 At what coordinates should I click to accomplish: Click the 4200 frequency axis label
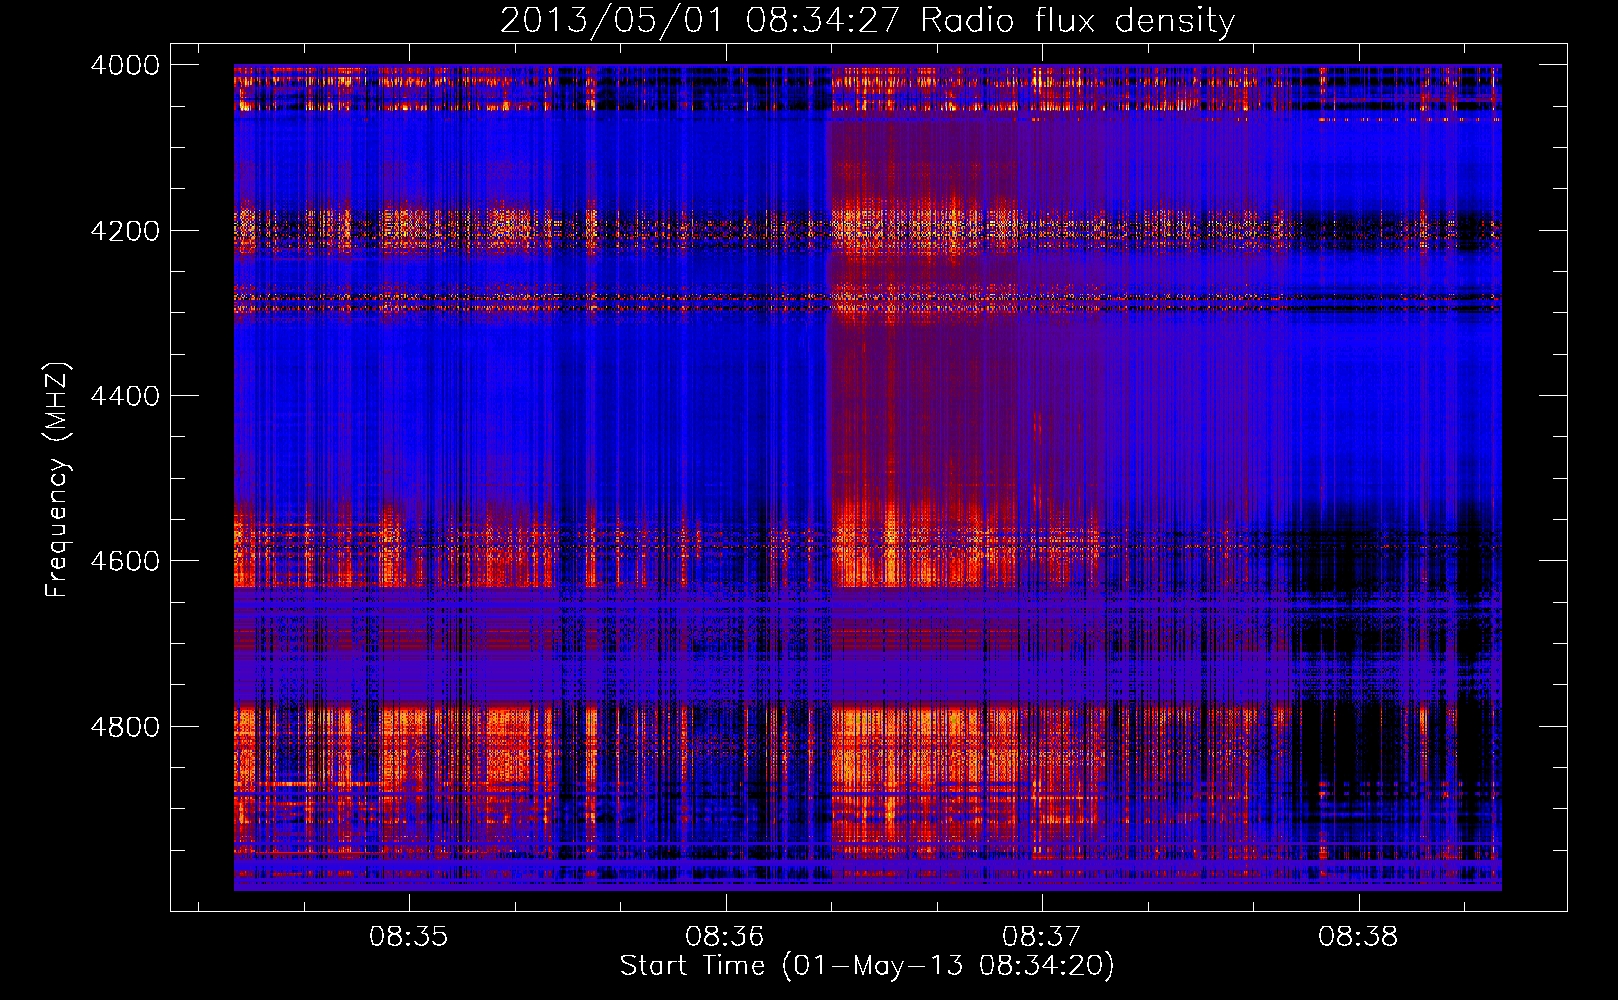125,231
